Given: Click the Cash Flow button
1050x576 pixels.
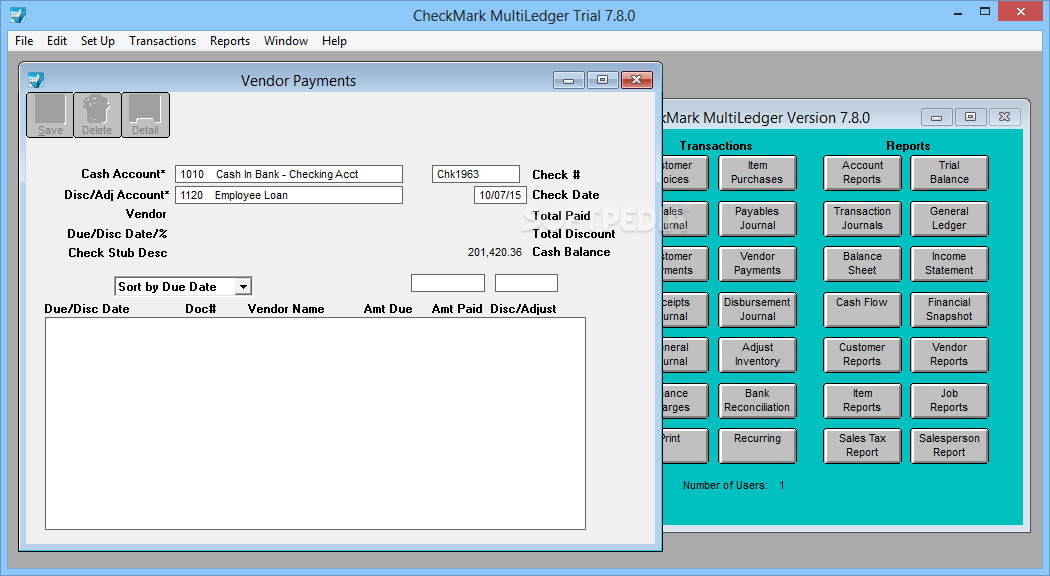Looking at the screenshot, I should tap(862, 309).
